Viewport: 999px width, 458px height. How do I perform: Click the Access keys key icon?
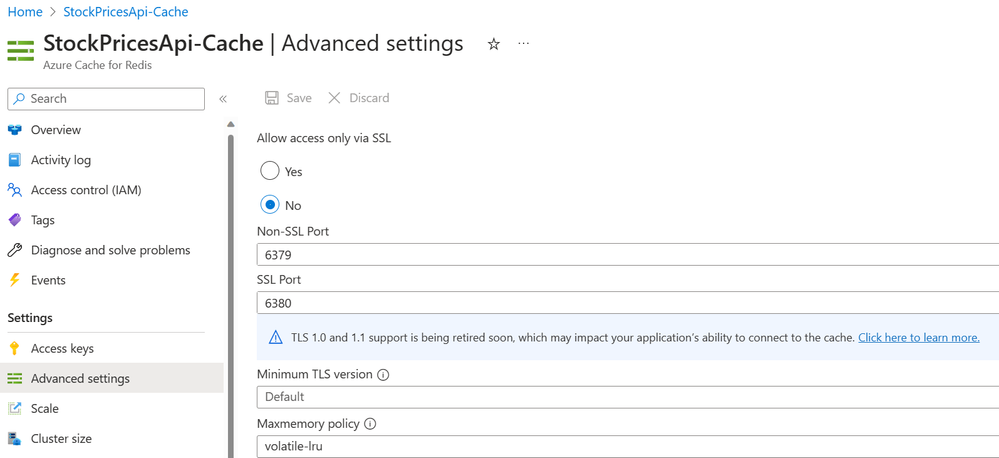15,349
